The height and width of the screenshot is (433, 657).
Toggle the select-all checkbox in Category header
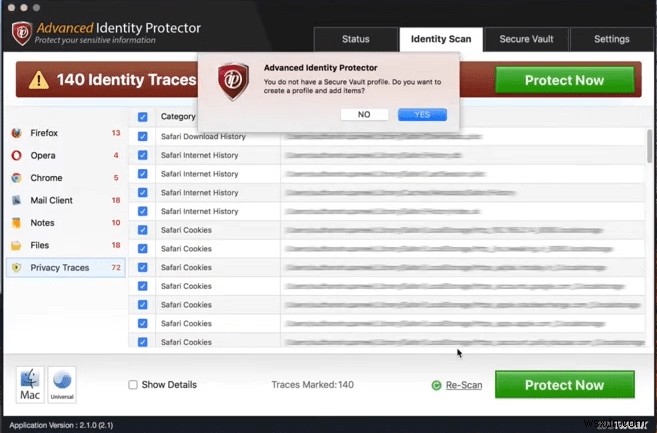(142, 117)
